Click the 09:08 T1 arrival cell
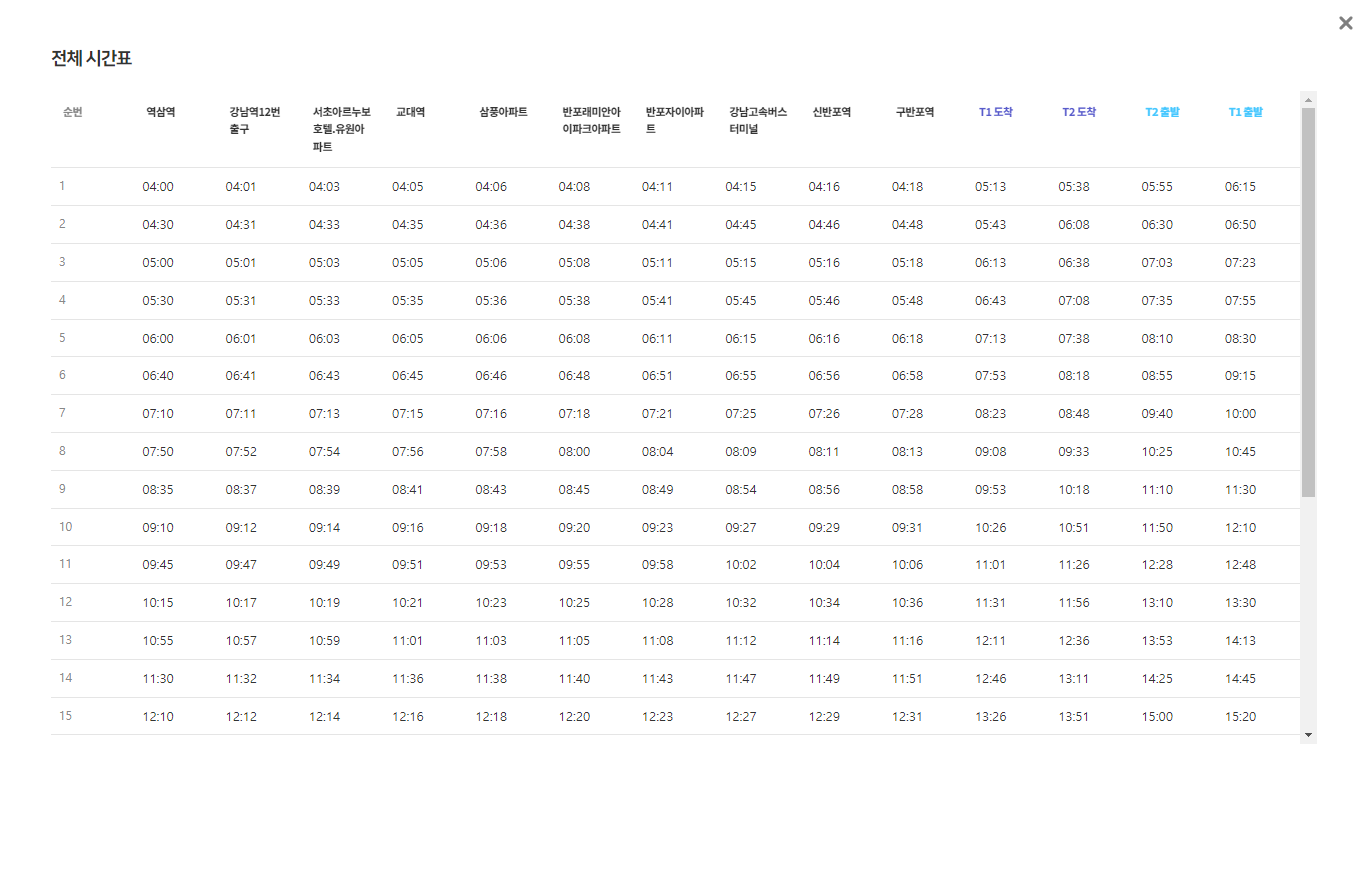This screenshot has width=1372, height=881. (991, 452)
